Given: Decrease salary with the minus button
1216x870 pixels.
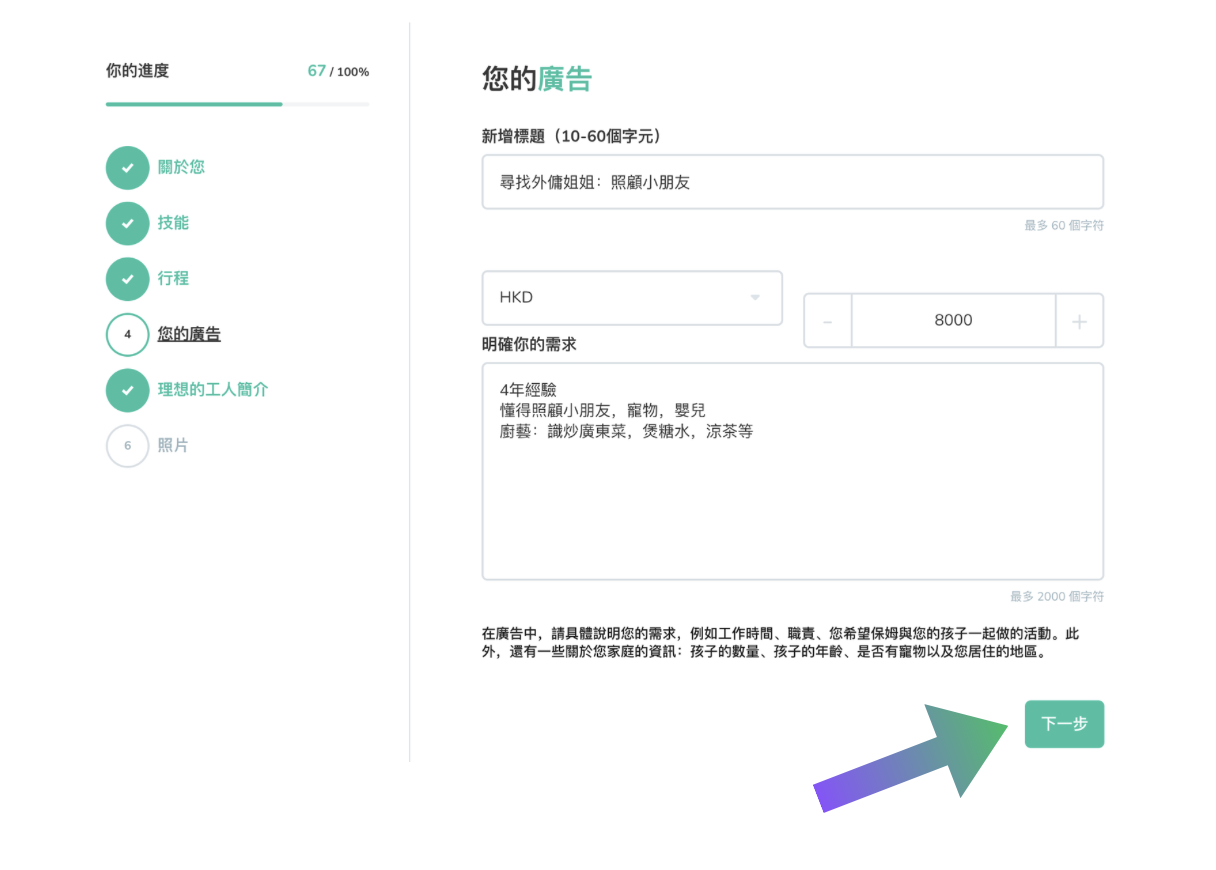Looking at the screenshot, I should click(828, 321).
